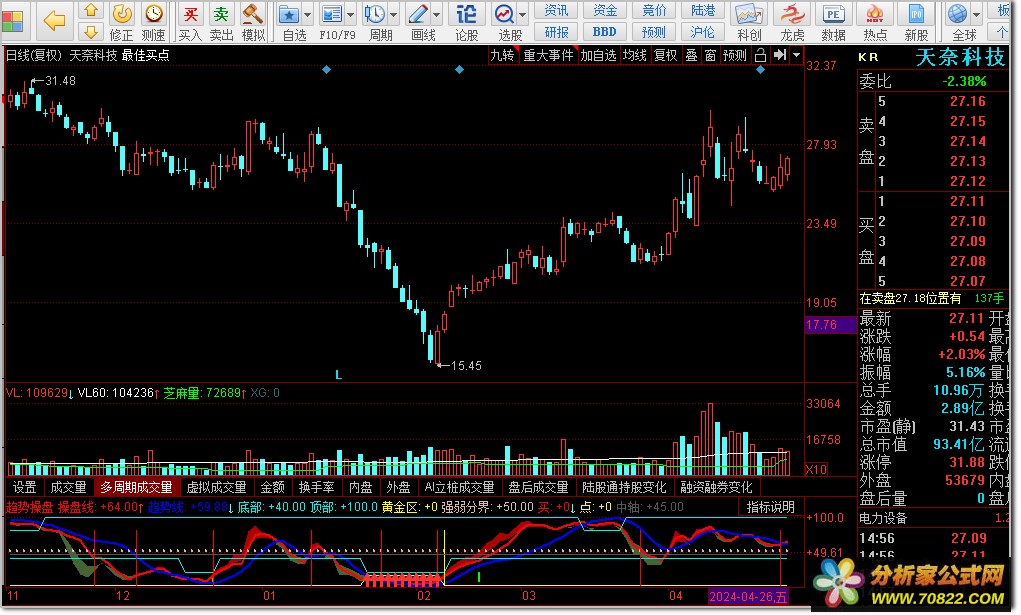
Task: Toggle 重大事件 markers
Action: coord(549,55)
